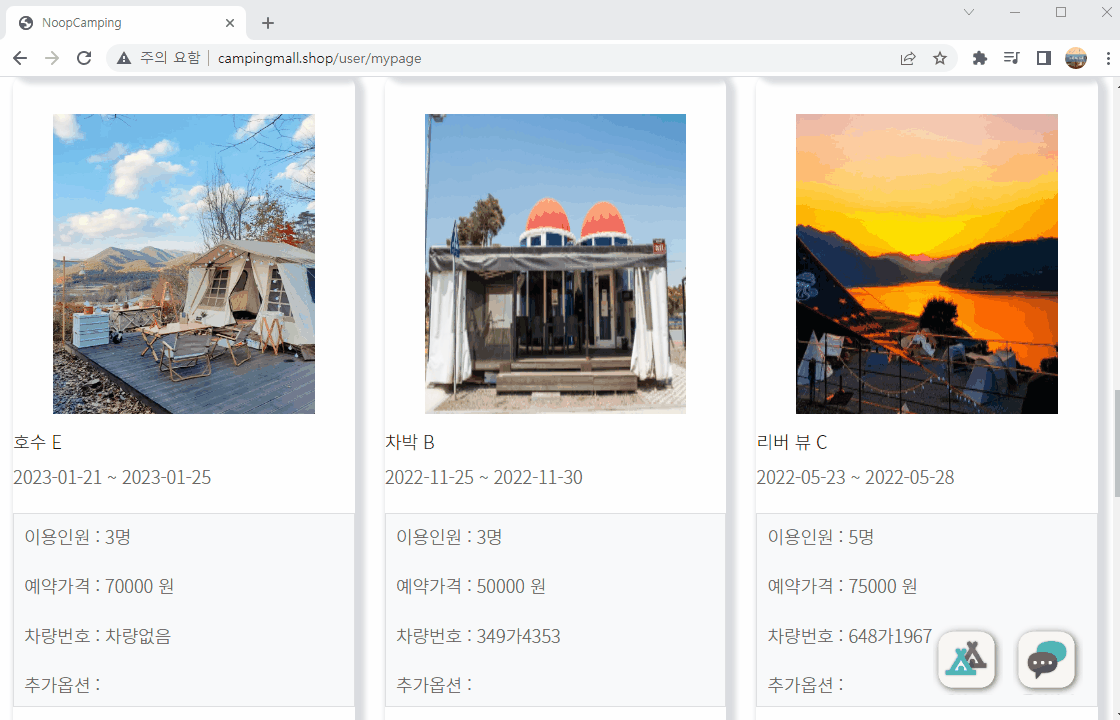Click dates 2023-01-21 ~ 2023-01-25
1120x720 pixels.
coord(112,477)
